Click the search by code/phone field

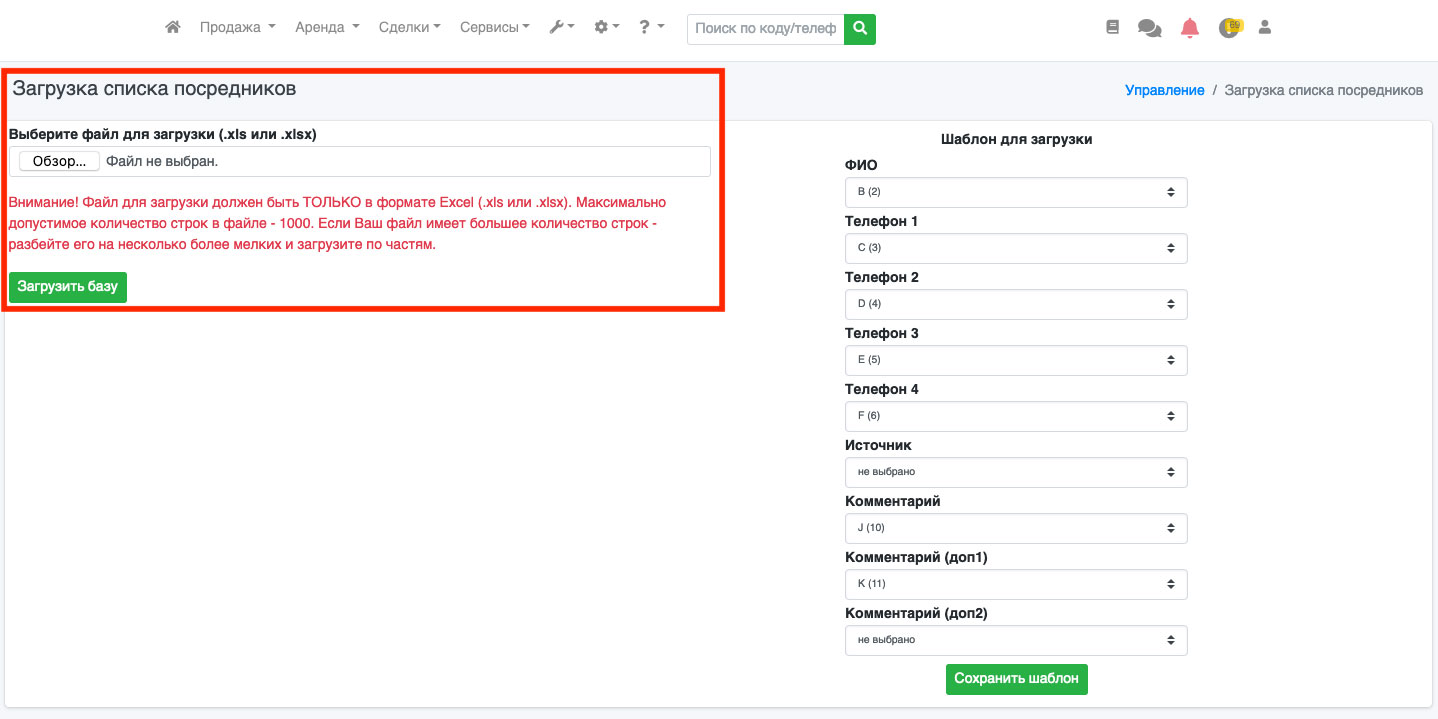(765, 29)
